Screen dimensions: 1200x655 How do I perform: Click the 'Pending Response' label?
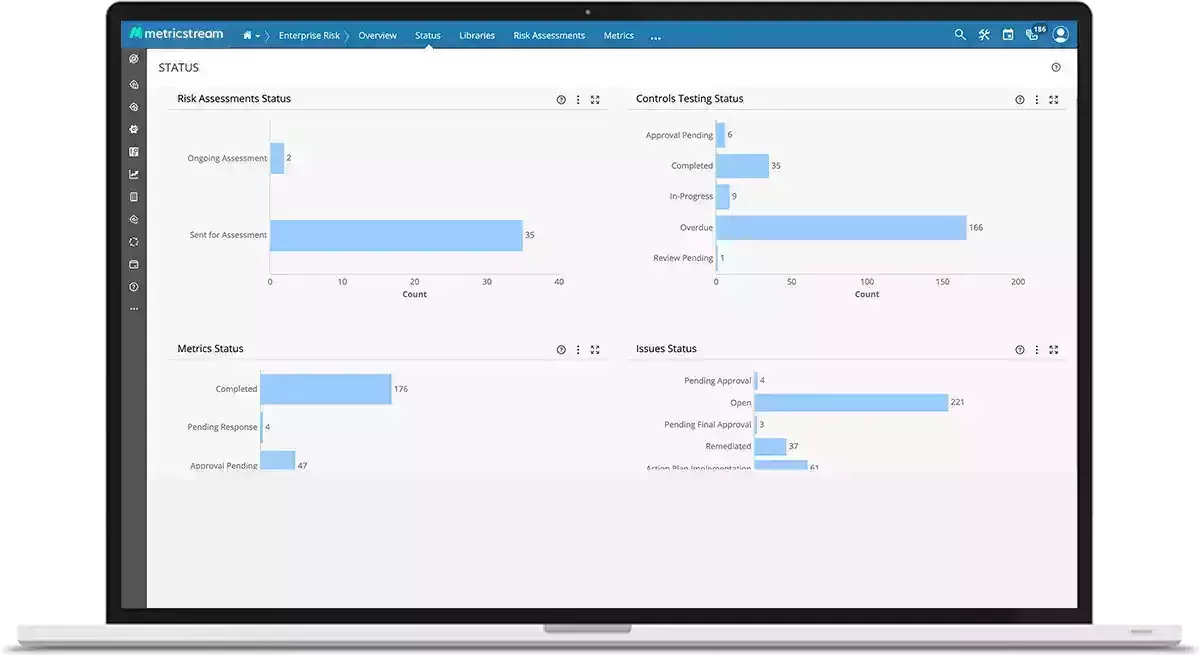click(x=222, y=427)
